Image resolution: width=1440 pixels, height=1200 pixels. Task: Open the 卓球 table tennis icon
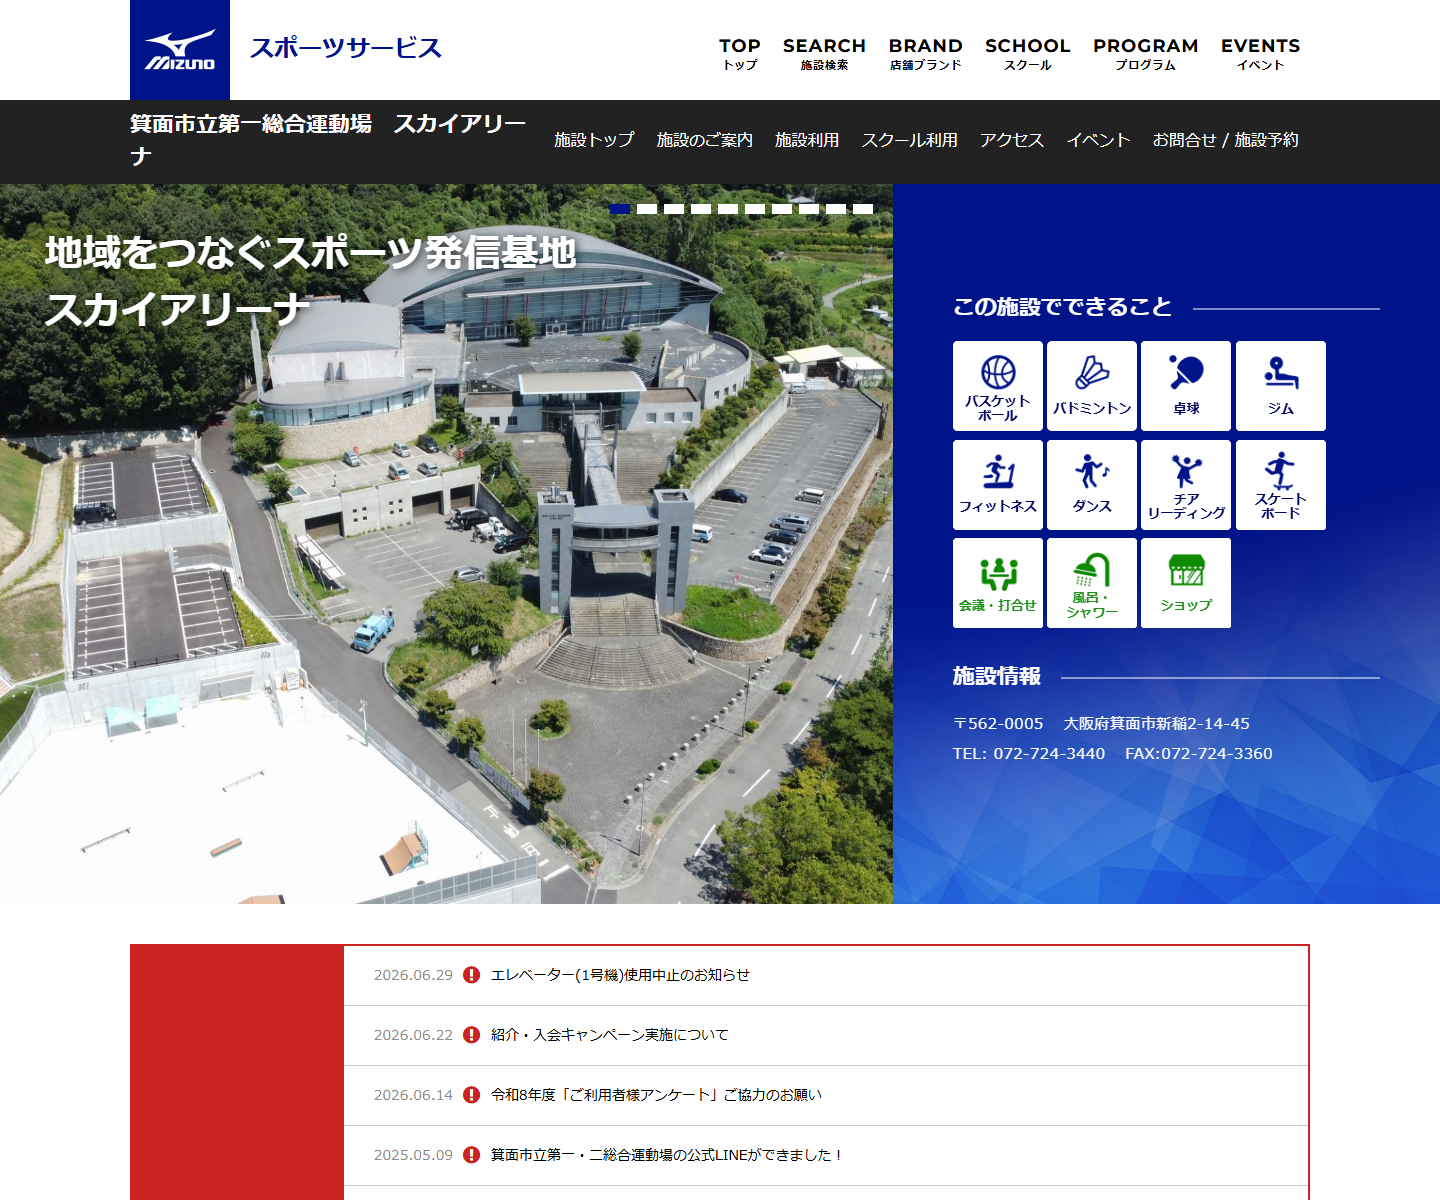pos(1186,386)
